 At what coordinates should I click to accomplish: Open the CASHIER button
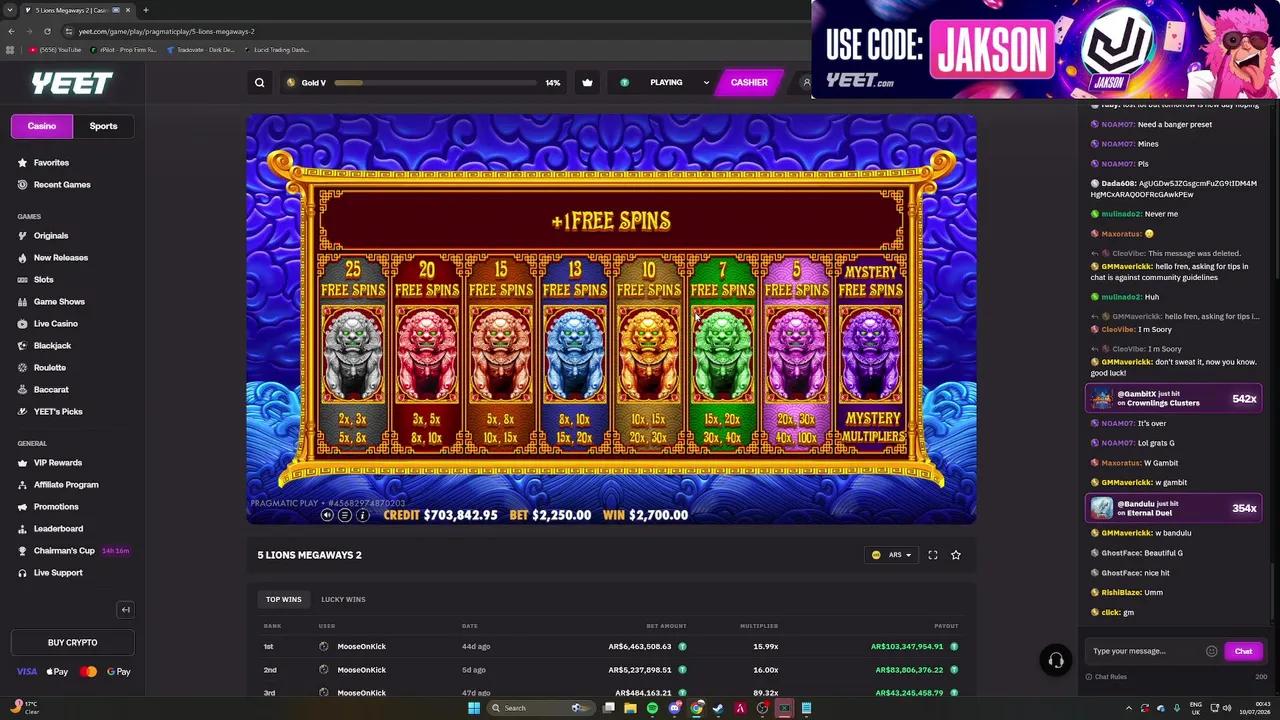tap(749, 83)
